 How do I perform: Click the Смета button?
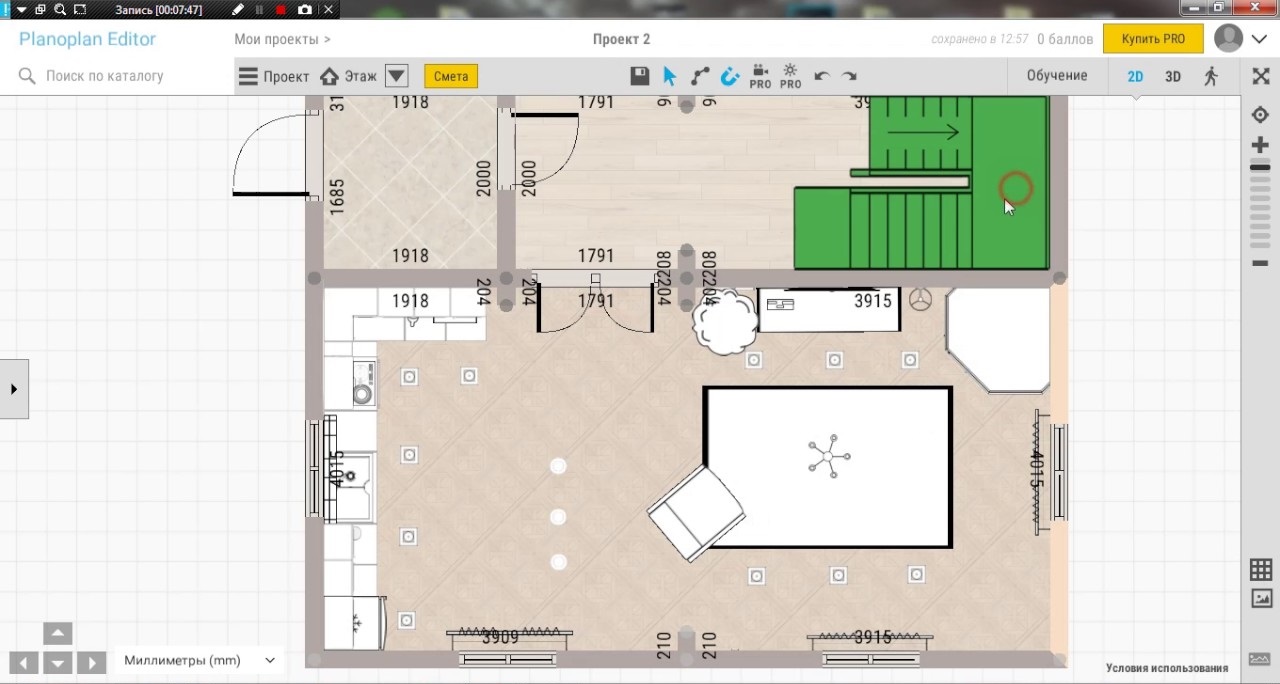click(x=451, y=76)
